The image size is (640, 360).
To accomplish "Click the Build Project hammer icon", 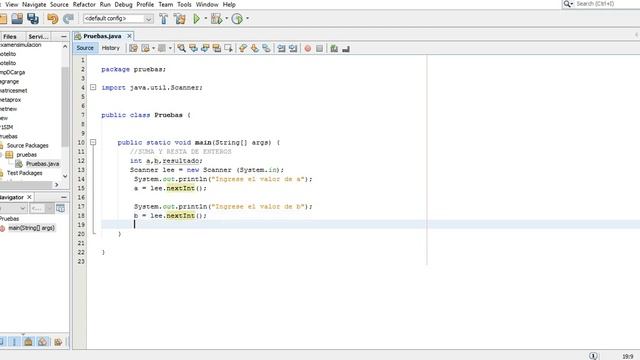I will tap(163, 18).
